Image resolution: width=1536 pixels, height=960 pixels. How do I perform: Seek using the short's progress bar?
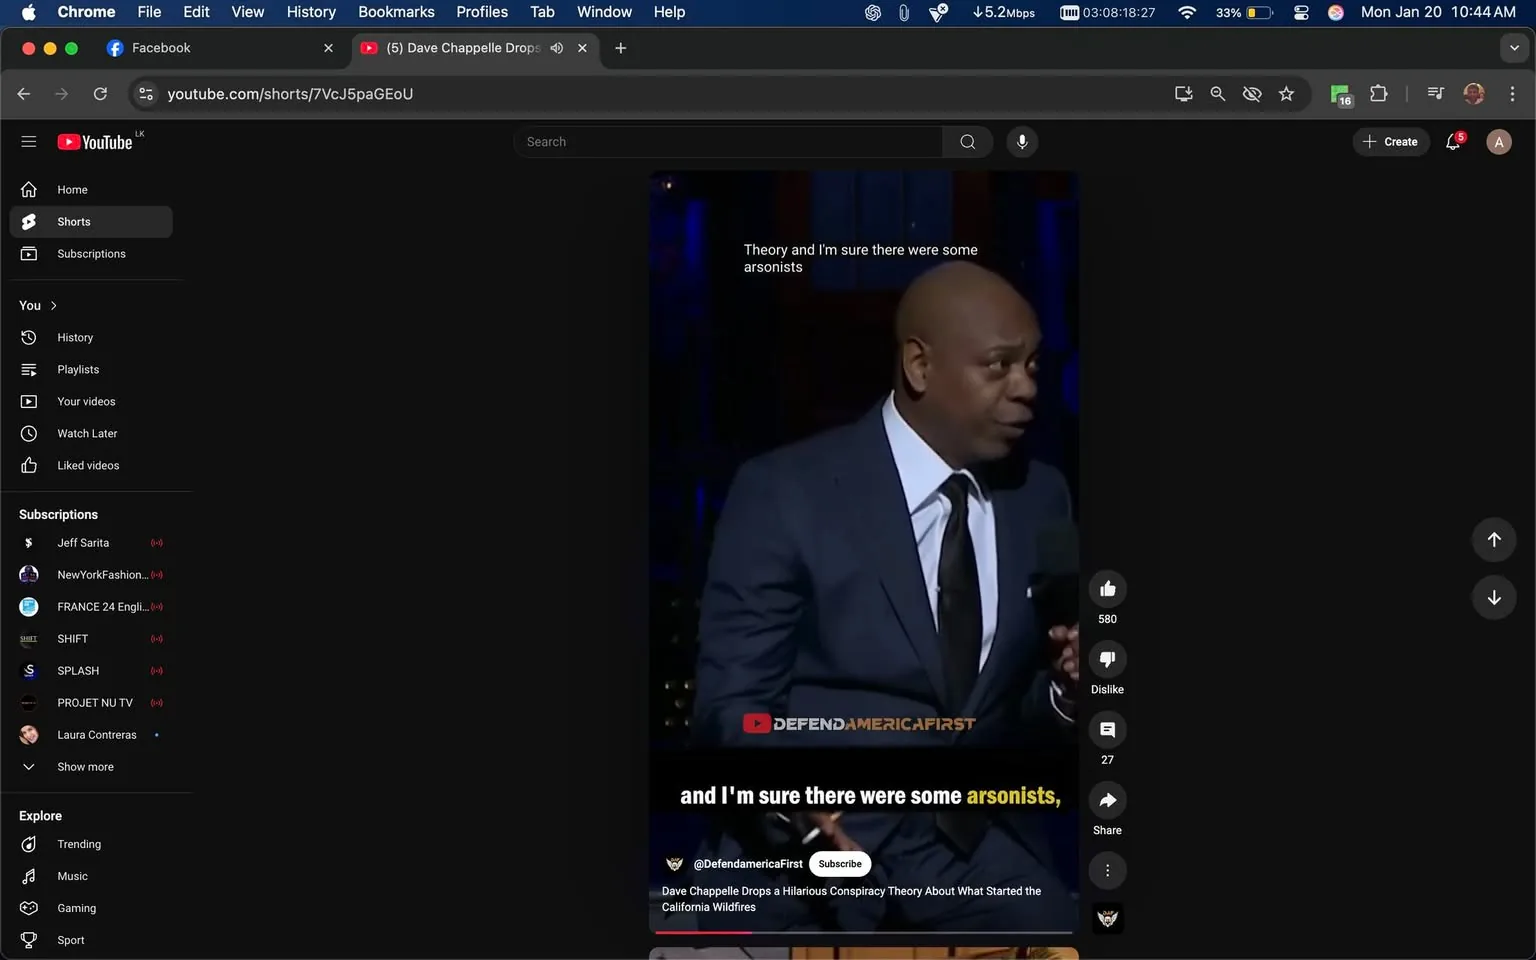click(863, 932)
